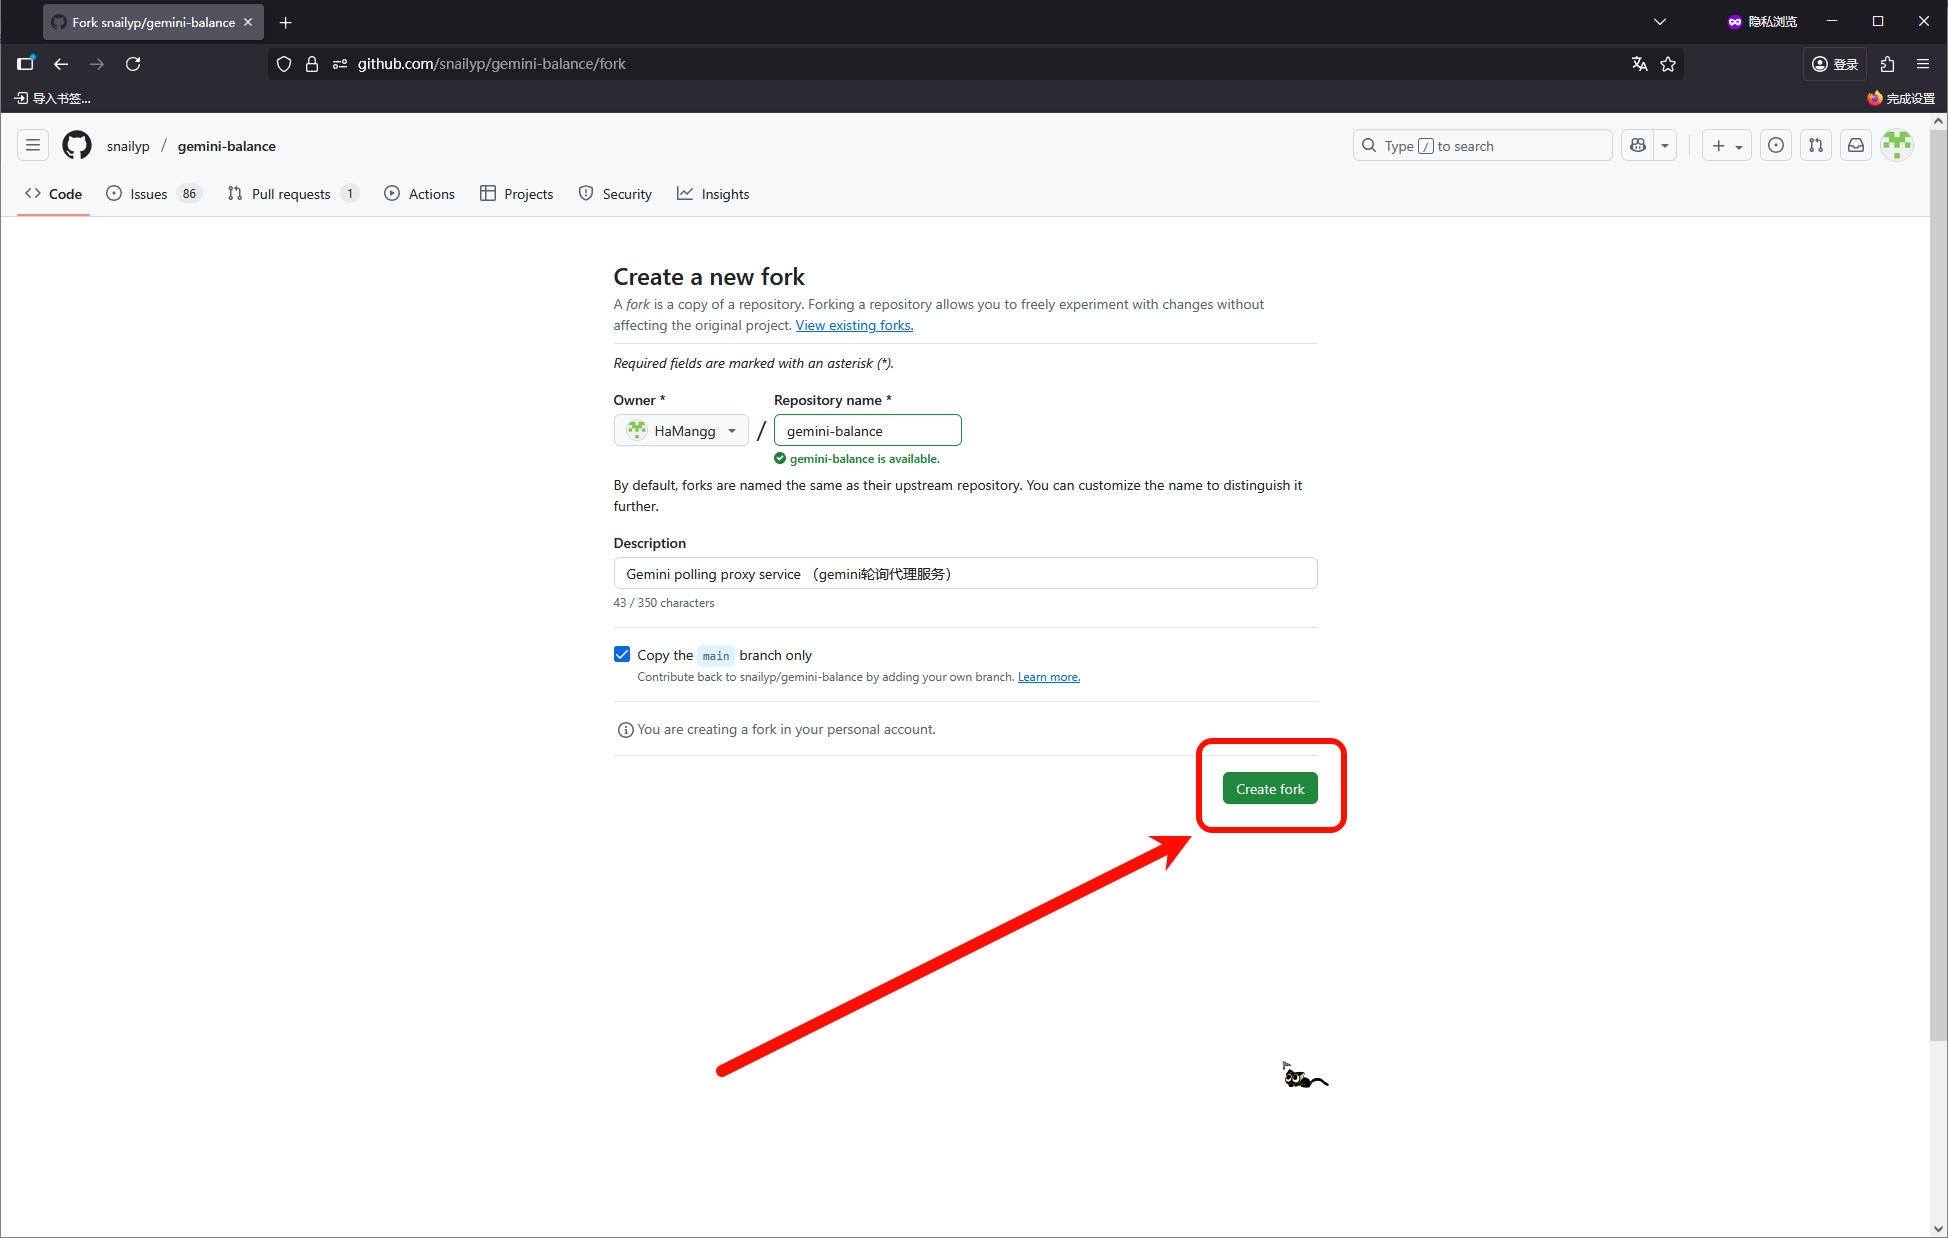Open the notifications inbox icon

[x=1856, y=145]
